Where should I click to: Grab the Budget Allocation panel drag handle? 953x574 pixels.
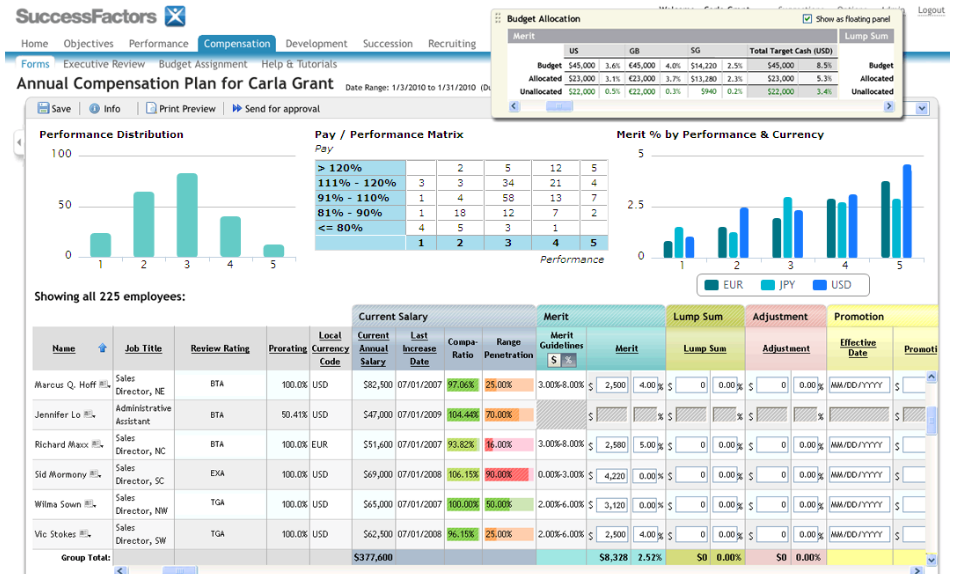point(497,19)
